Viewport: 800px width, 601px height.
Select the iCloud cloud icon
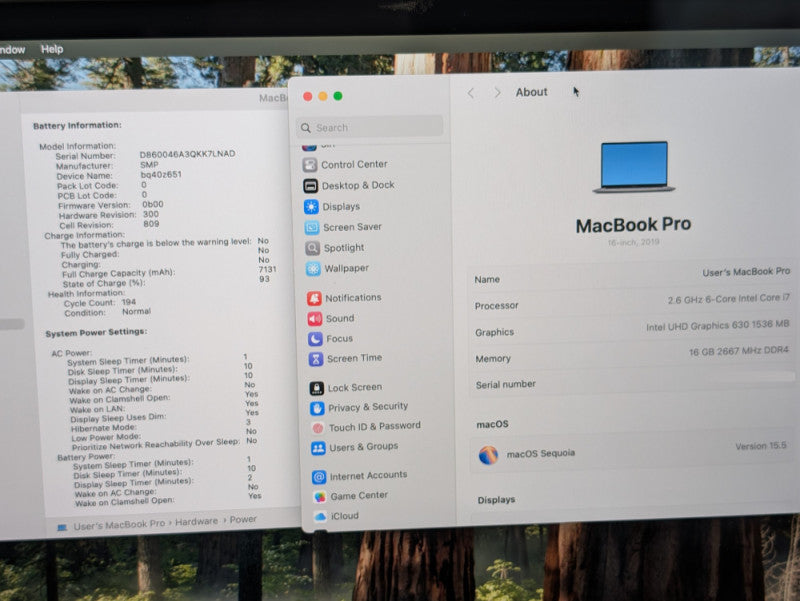coord(320,517)
